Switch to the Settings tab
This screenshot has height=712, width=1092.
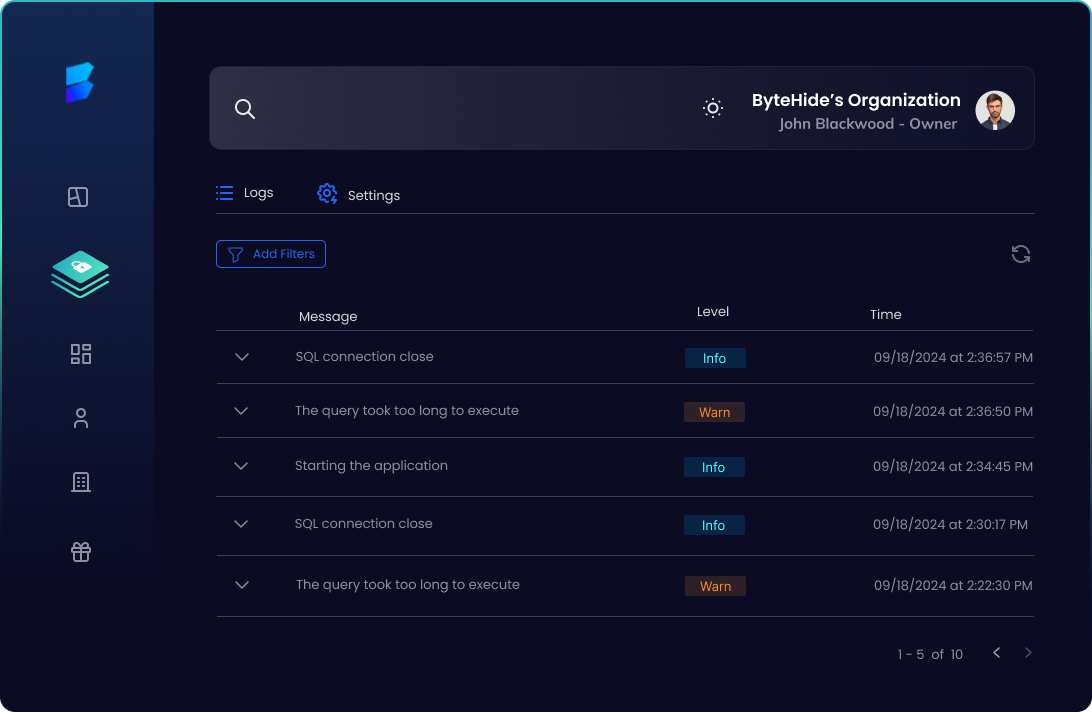(359, 194)
